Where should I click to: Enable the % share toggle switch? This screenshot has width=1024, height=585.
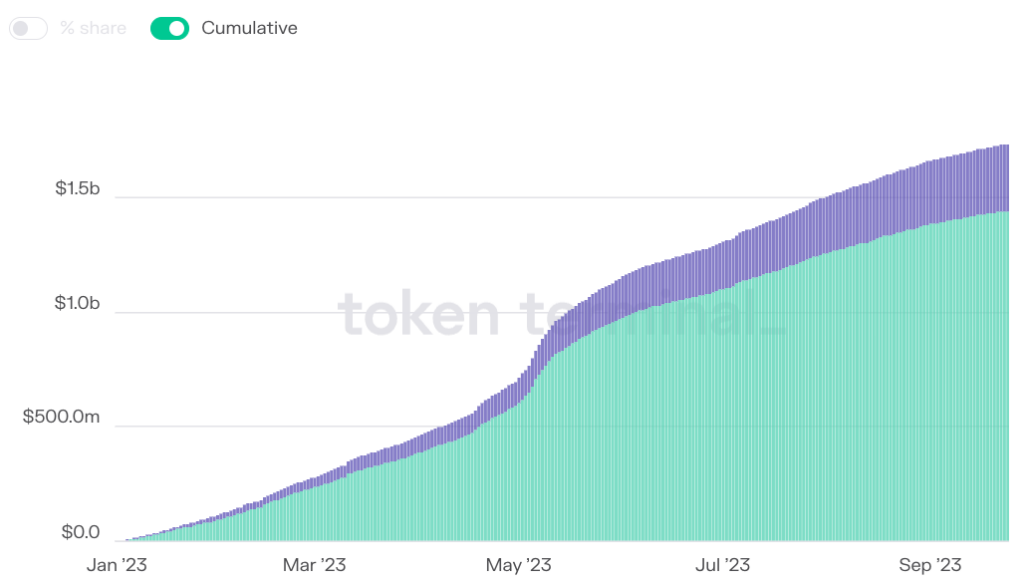coord(28,28)
